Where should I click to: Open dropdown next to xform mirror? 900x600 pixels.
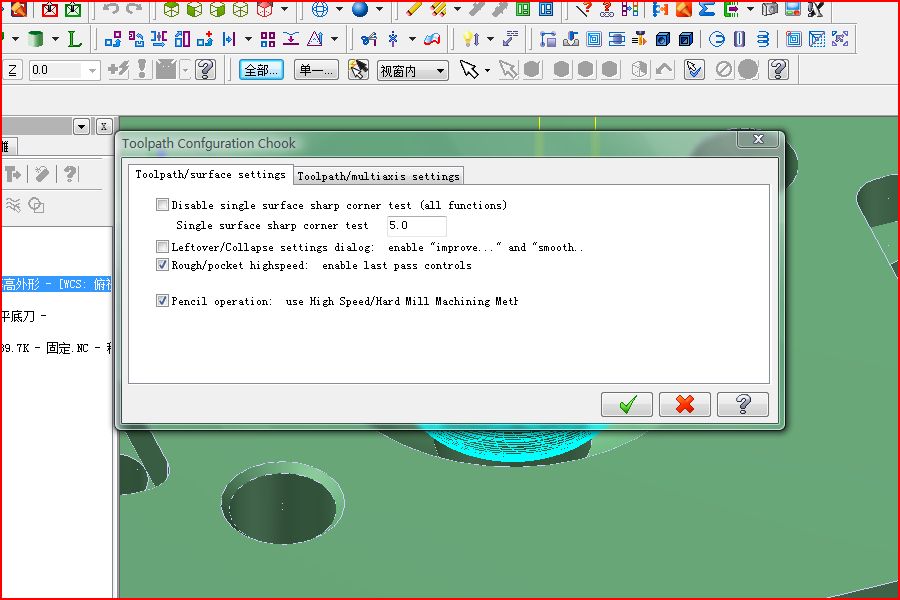248,39
